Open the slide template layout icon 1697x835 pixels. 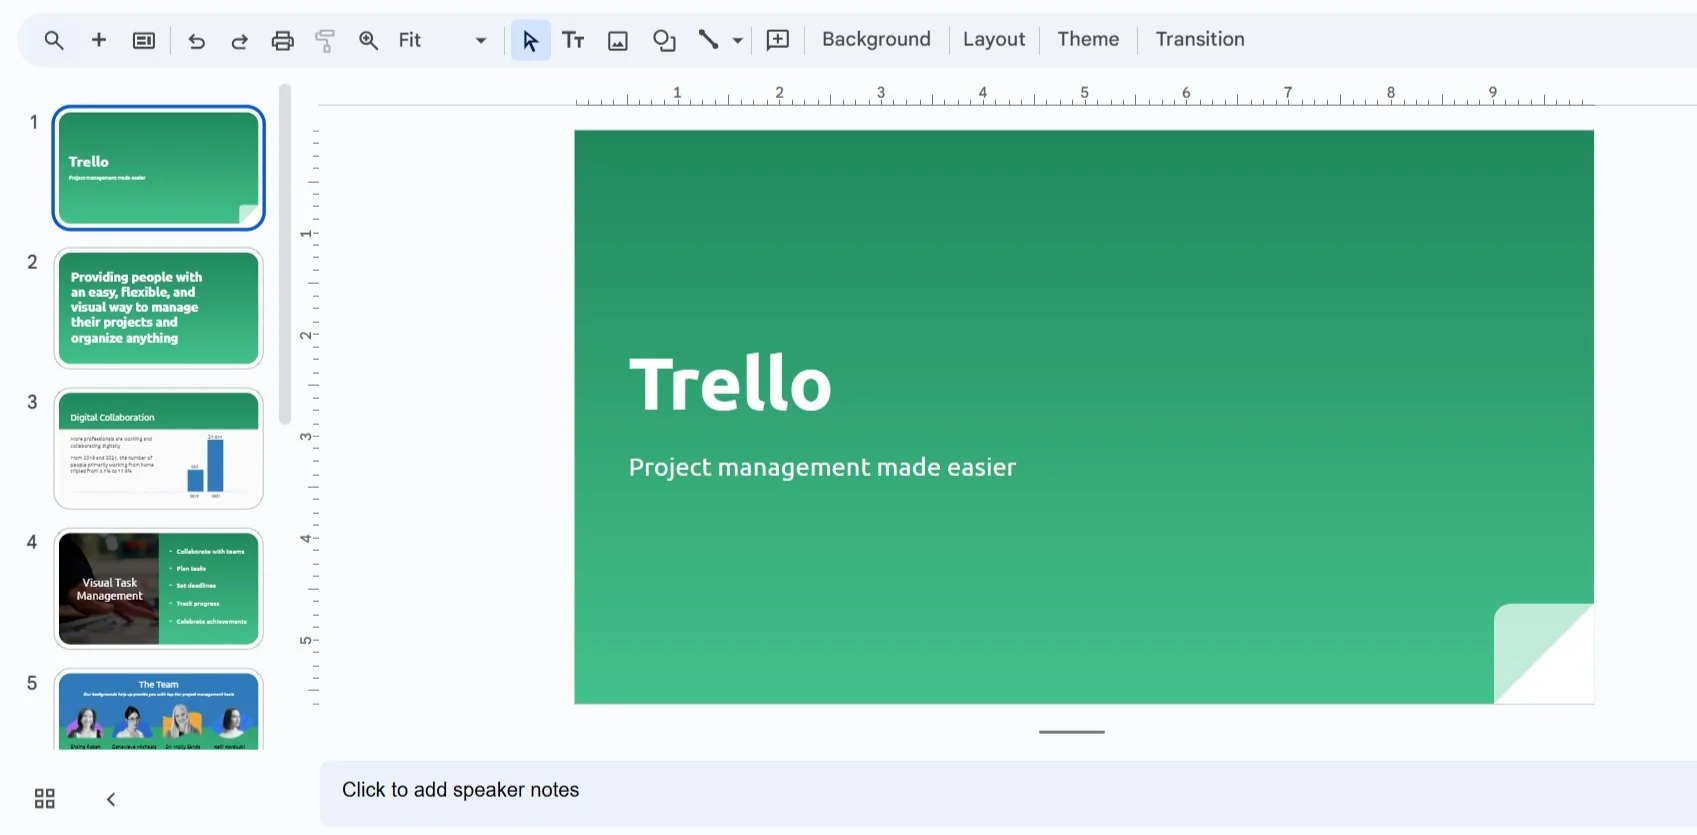click(x=144, y=40)
